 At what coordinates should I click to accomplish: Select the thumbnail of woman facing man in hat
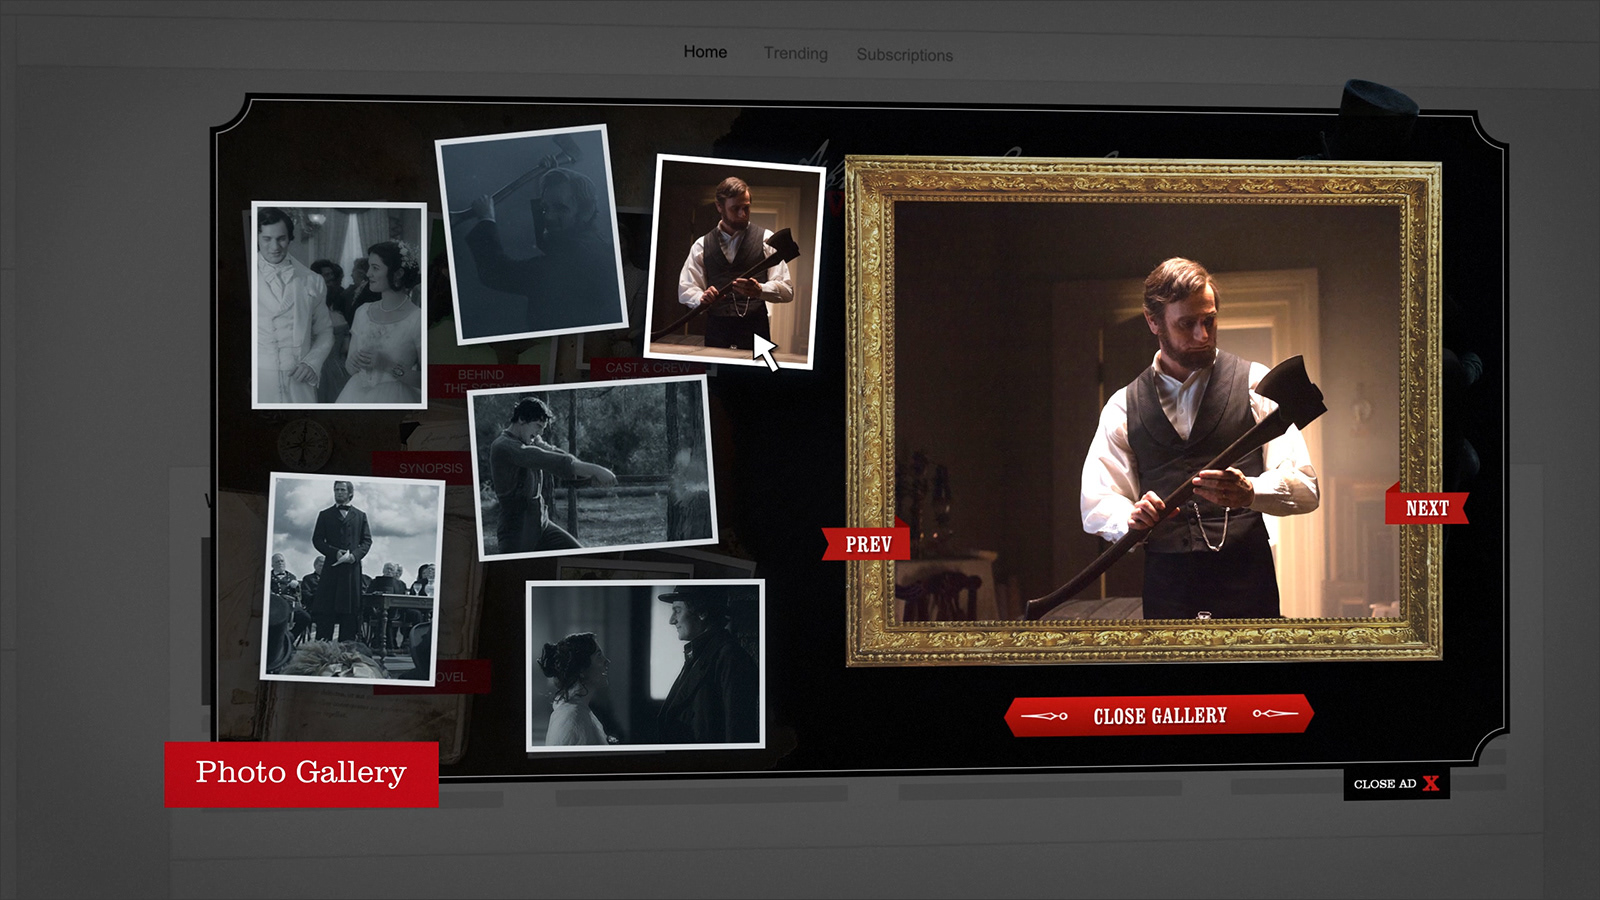click(645, 665)
